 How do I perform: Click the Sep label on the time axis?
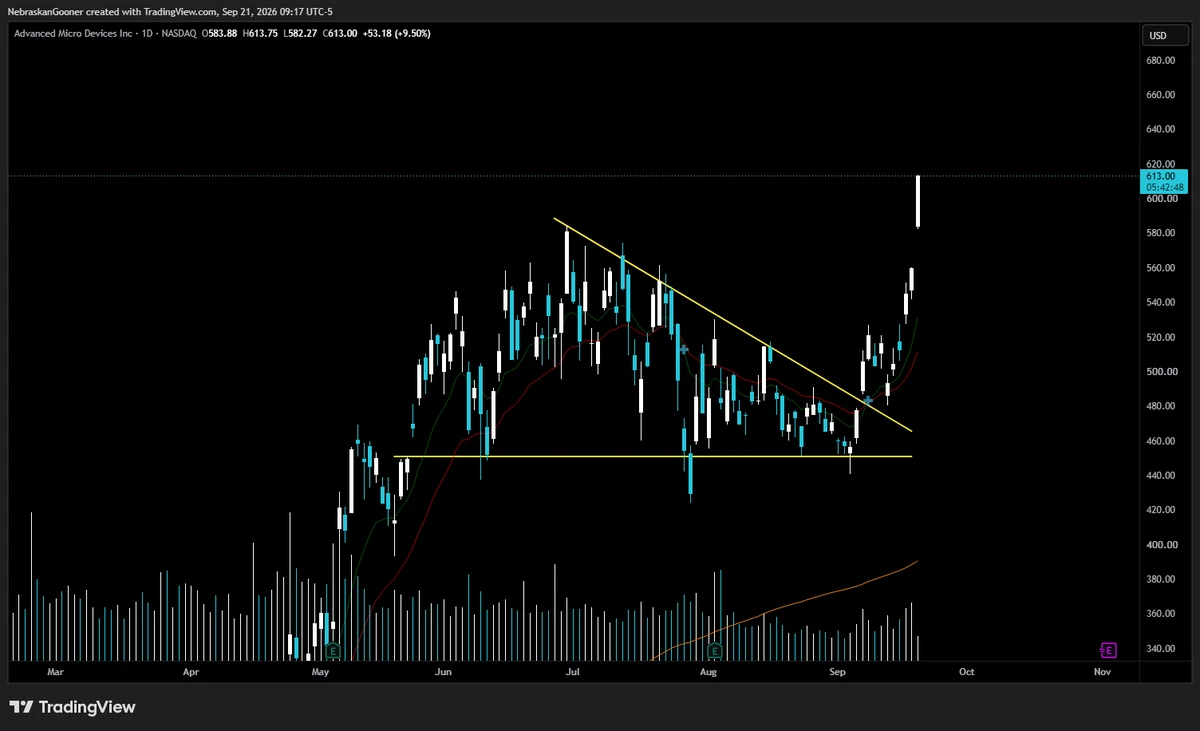(838, 673)
